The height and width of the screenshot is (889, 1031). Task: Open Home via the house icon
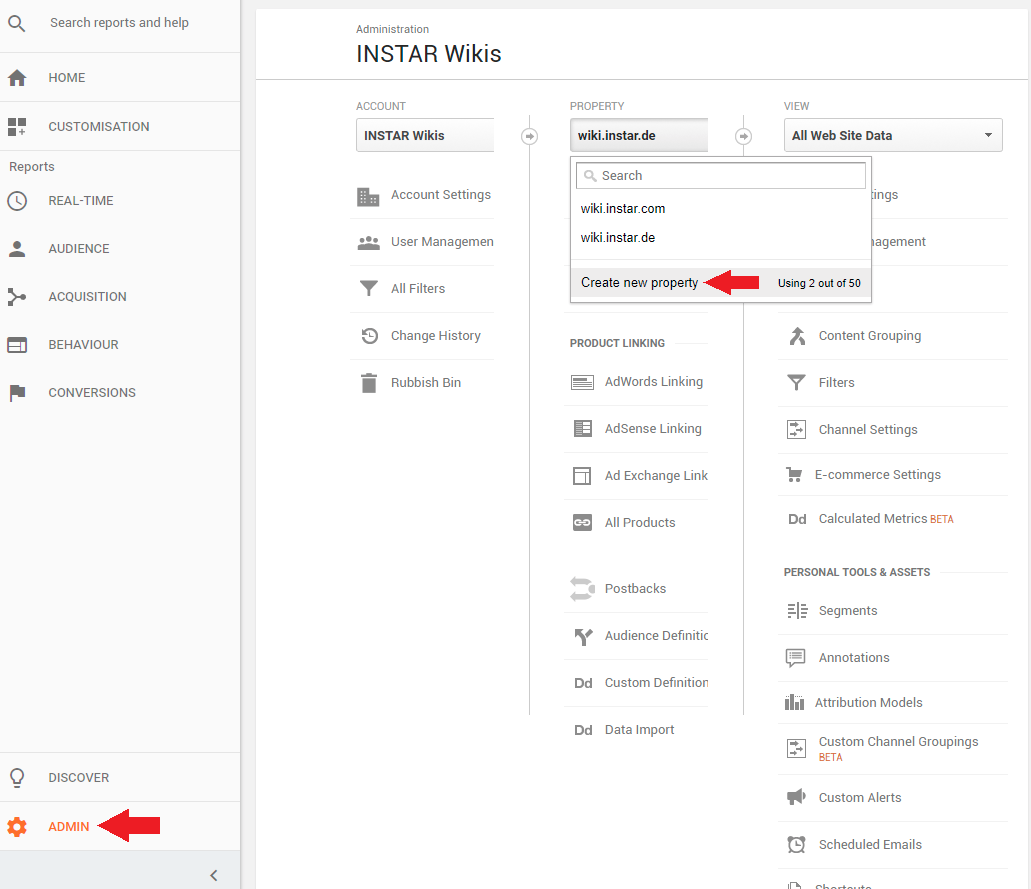coord(17,78)
